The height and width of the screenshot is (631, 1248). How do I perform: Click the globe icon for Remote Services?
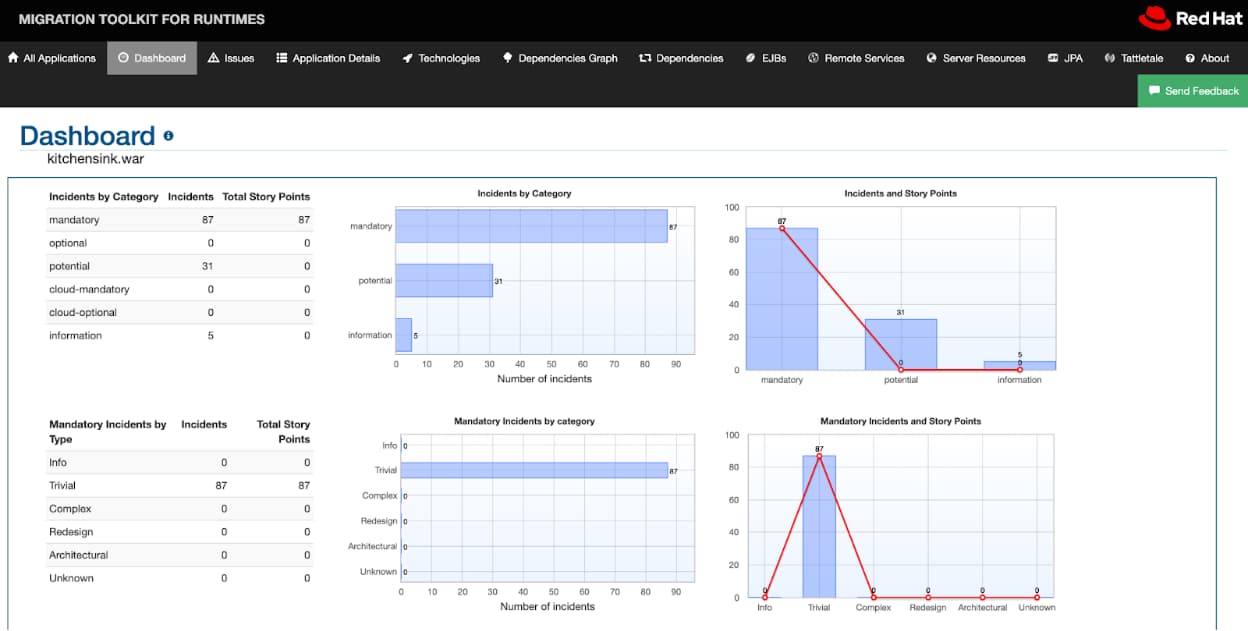pos(814,58)
